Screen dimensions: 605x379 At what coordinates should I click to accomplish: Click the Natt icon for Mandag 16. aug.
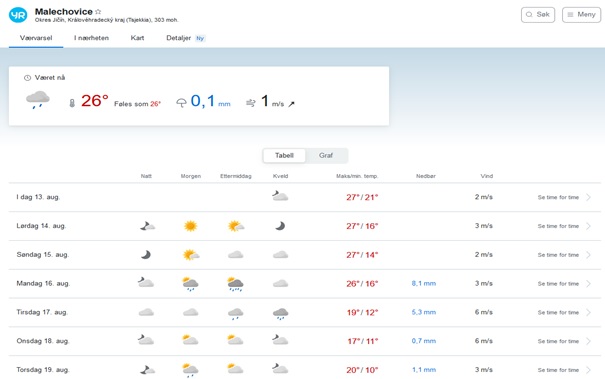(146, 283)
